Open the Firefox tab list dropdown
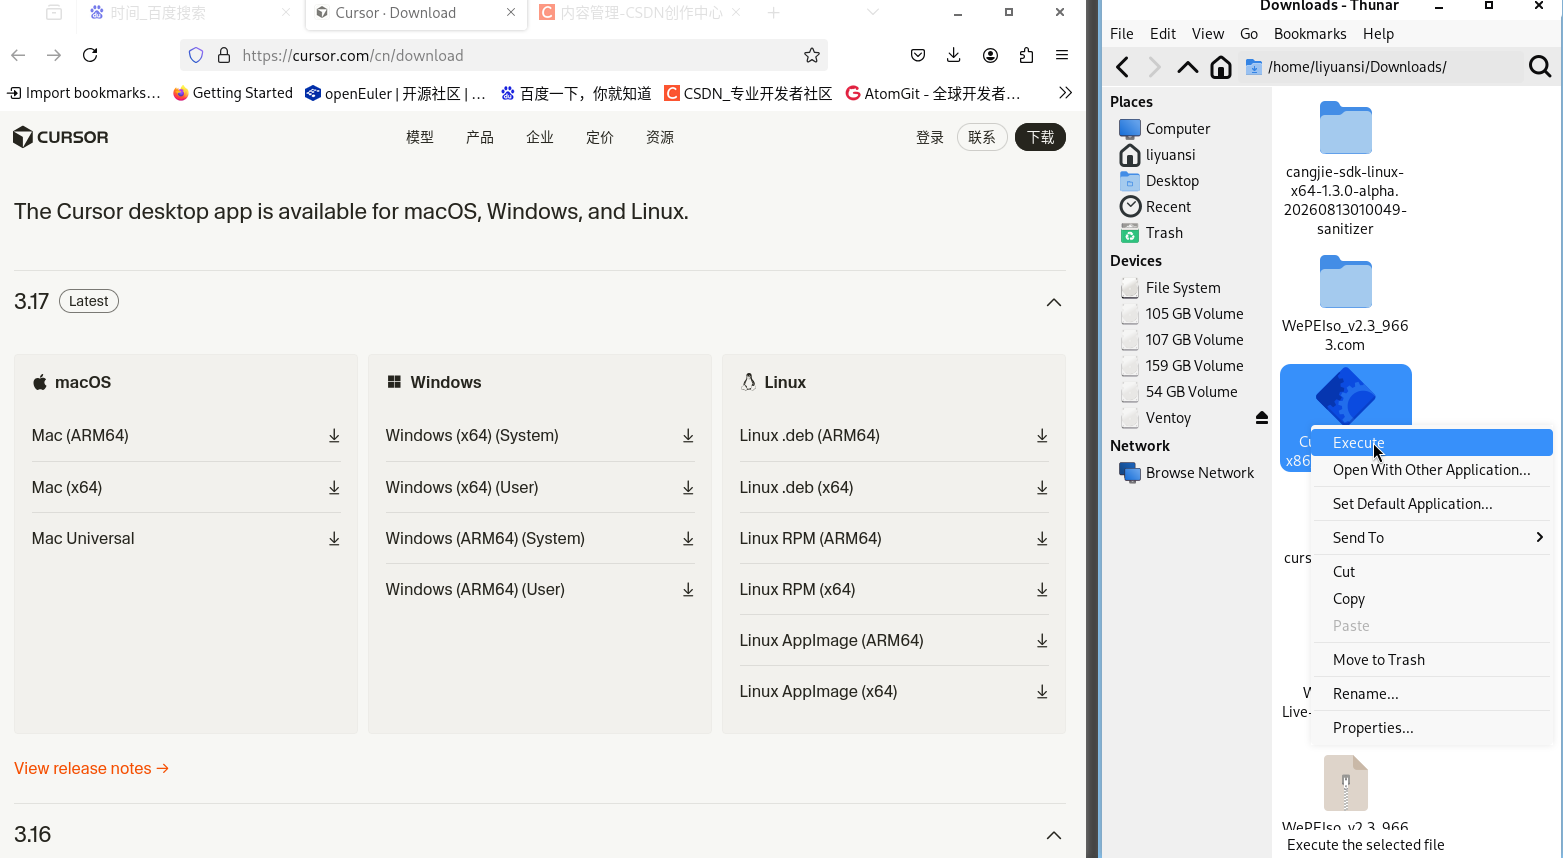Image resolution: width=1563 pixels, height=858 pixels. click(x=873, y=13)
